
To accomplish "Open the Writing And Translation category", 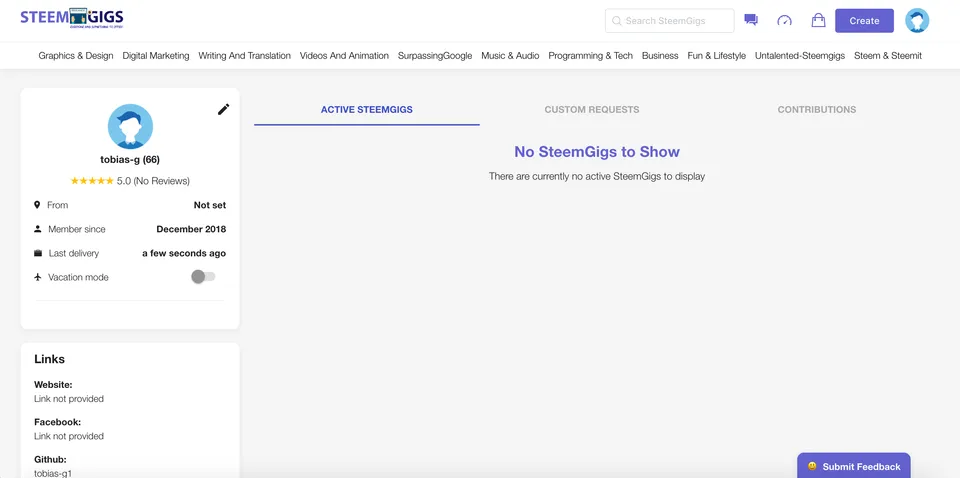I will click(x=244, y=56).
